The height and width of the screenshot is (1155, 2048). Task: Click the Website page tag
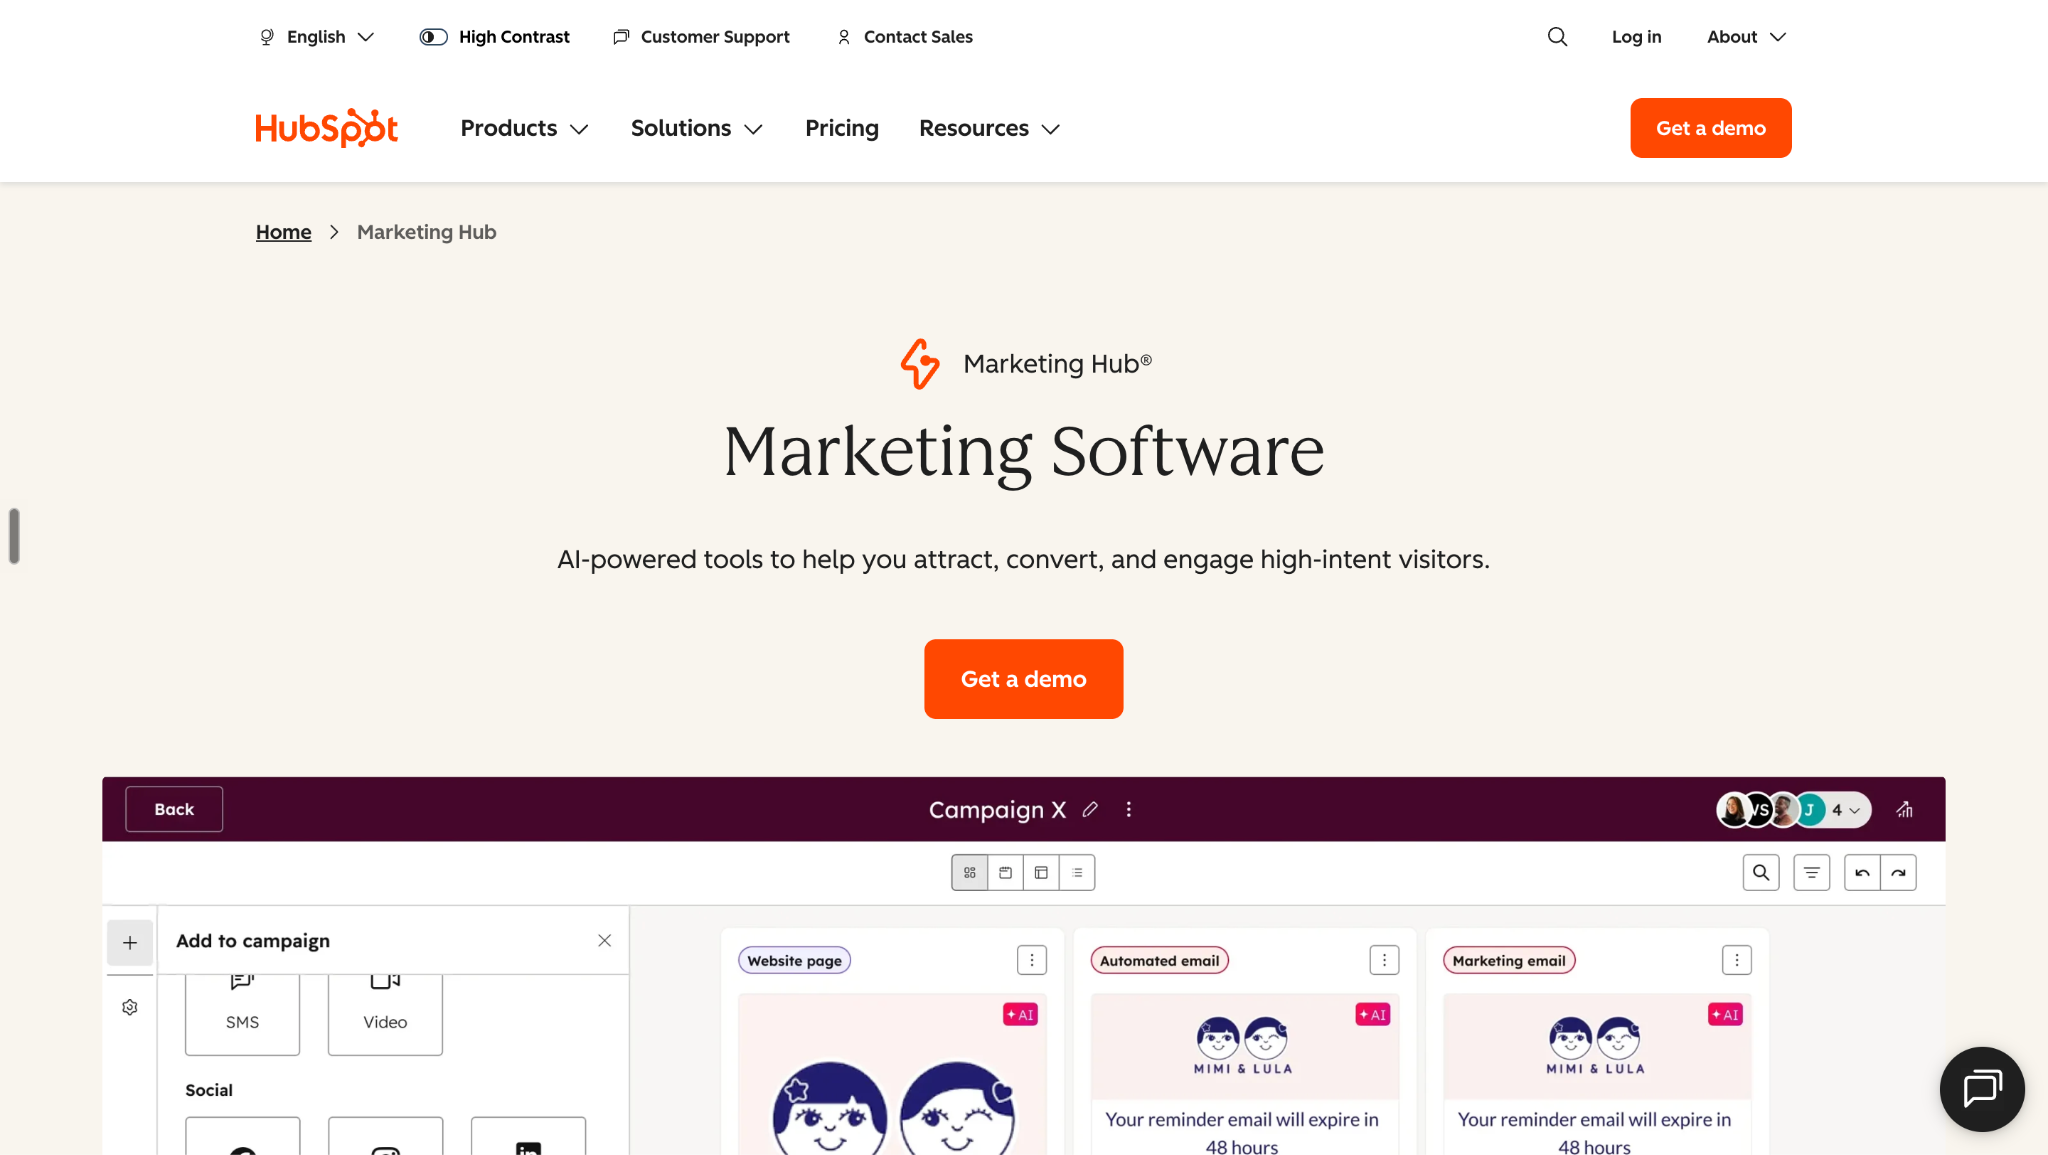pyautogui.click(x=795, y=961)
